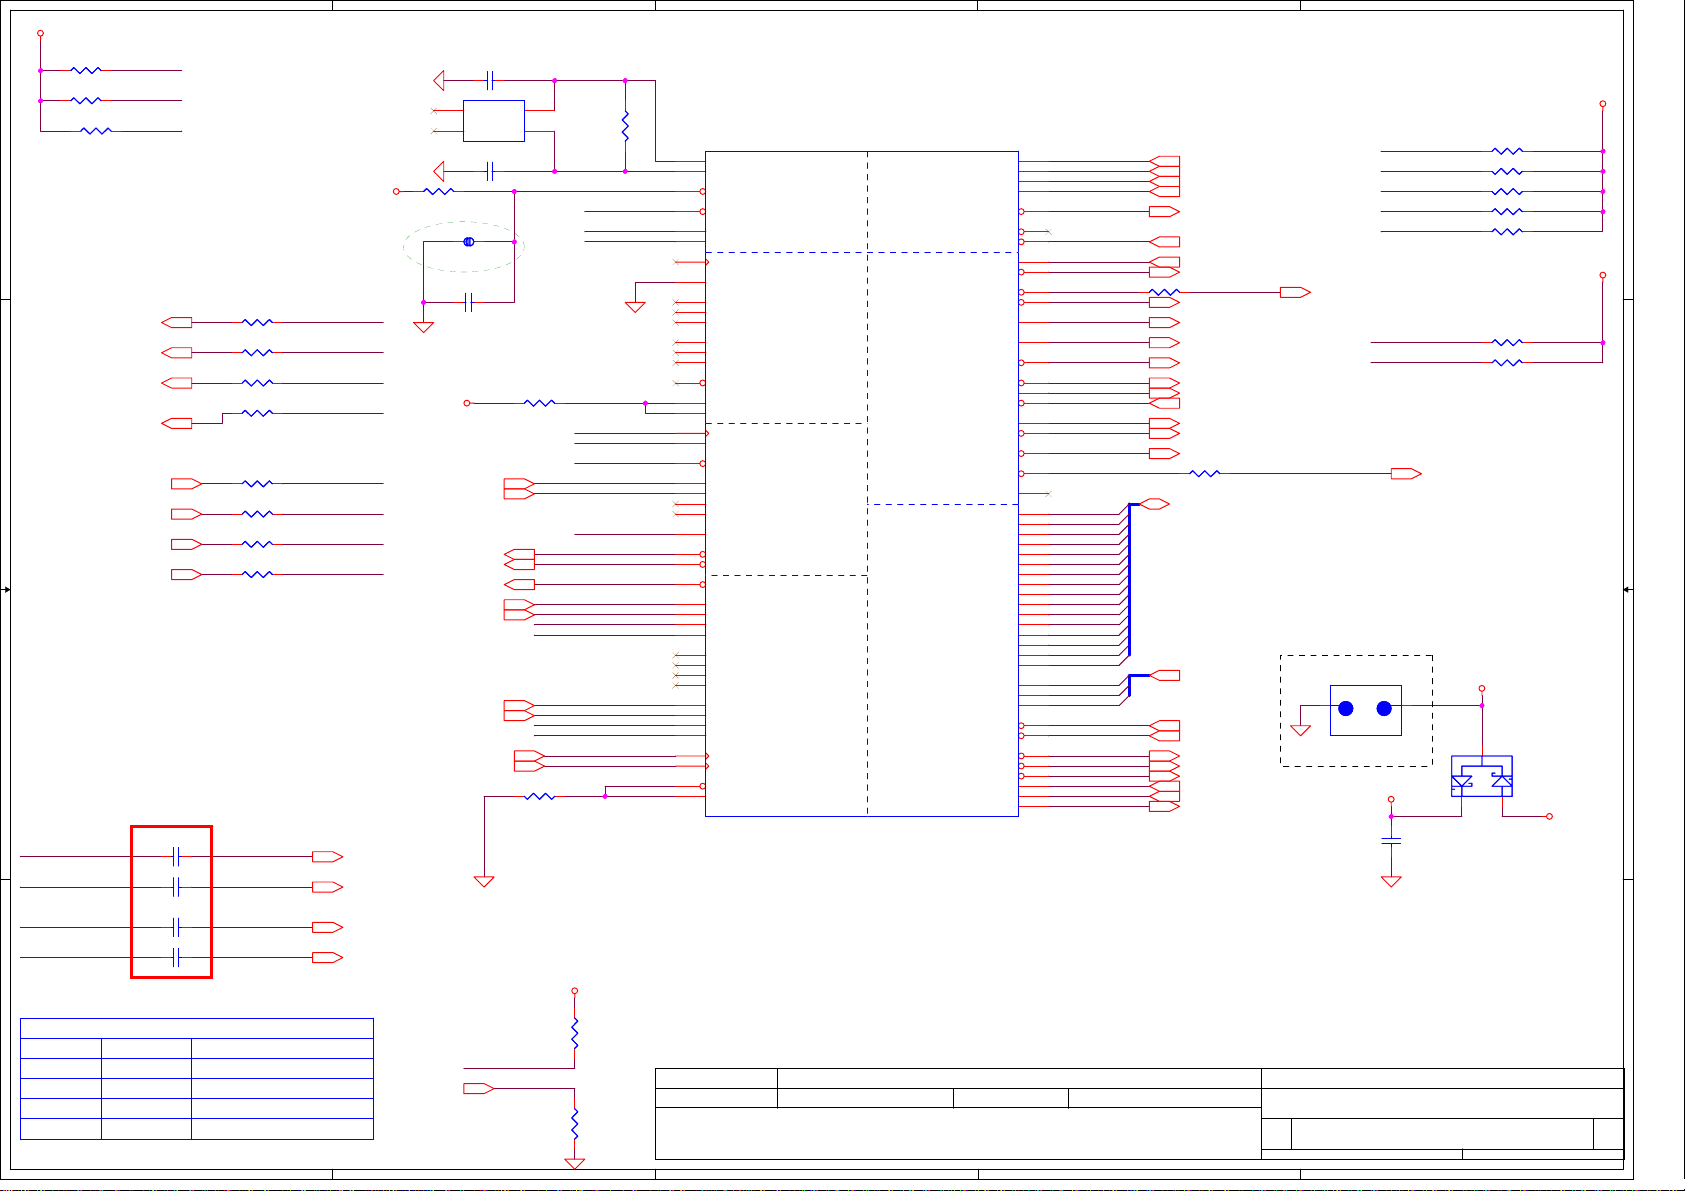Select the capacitor below the crystal
Screen dimensions: 1685x1191
[489, 171]
